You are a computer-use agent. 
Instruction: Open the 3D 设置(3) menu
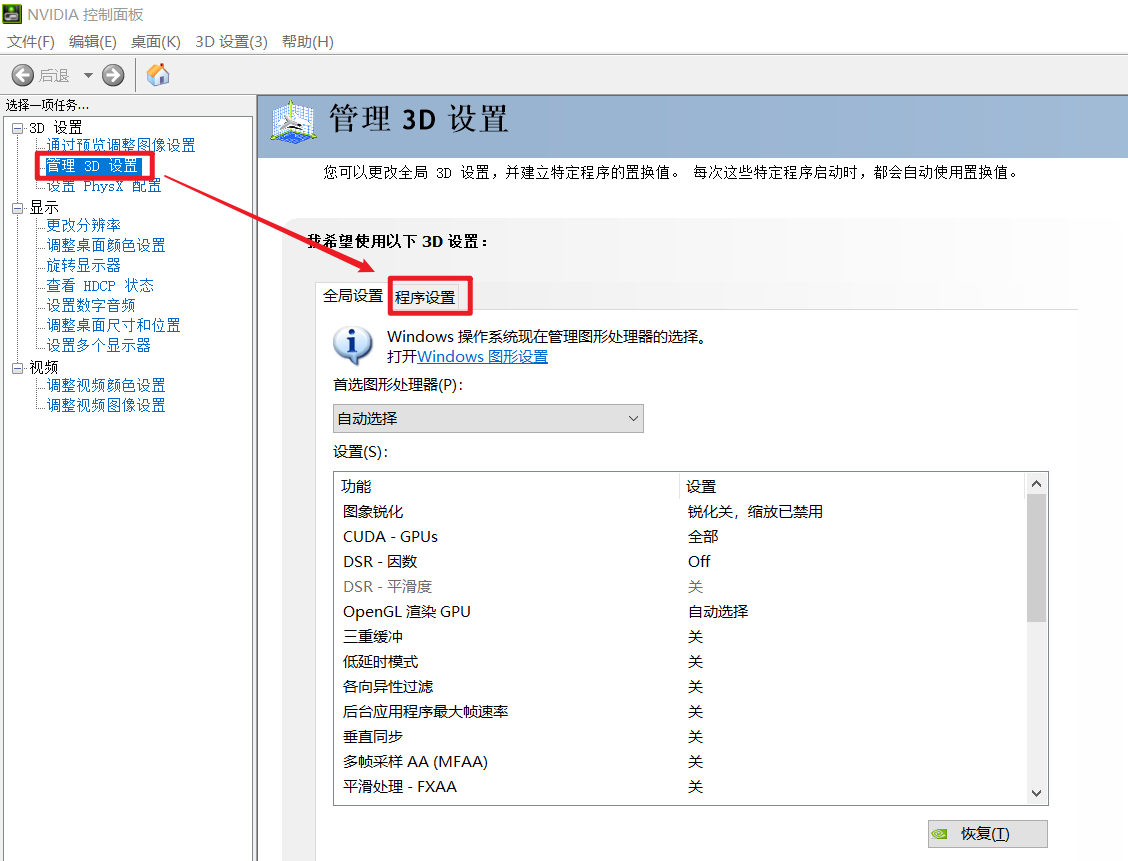click(x=231, y=42)
